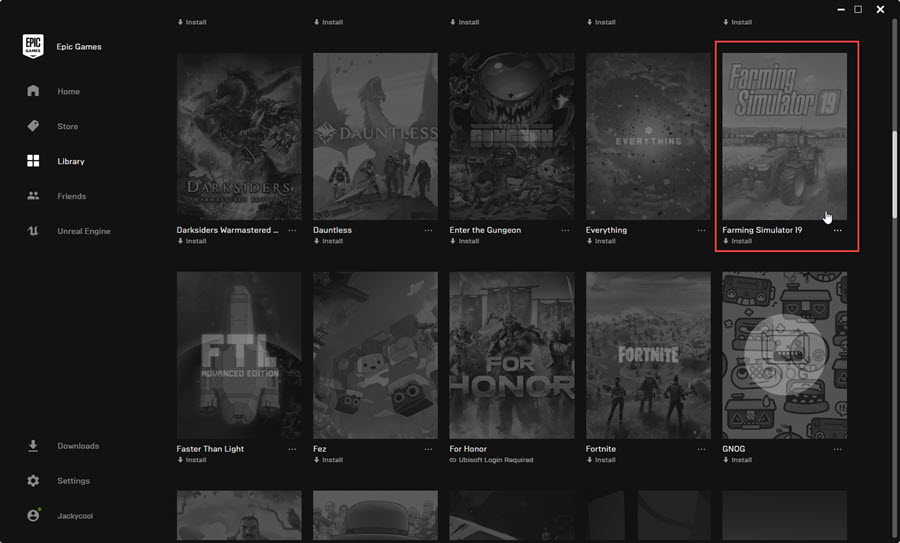The image size is (900, 543).
Task: Click the Fez cover art
Action: point(375,355)
